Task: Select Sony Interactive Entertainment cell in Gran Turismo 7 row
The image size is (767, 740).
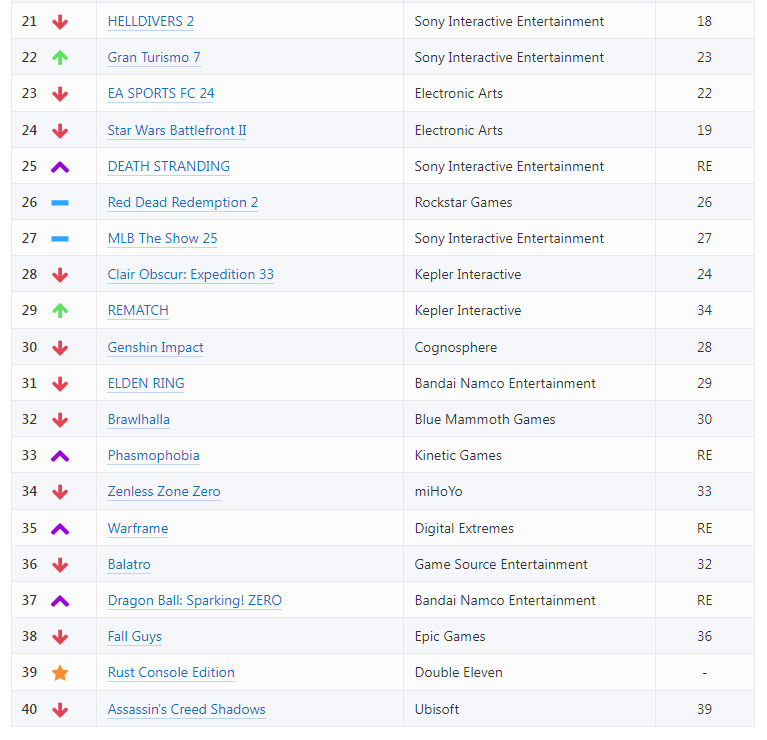Action: click(x=529, y=57)
